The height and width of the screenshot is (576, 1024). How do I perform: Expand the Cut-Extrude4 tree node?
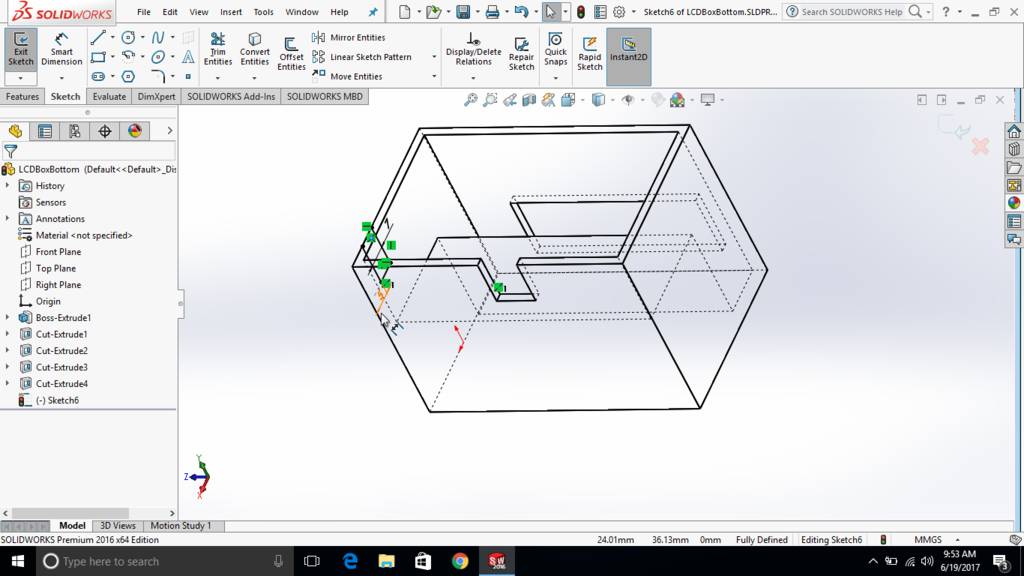[x=8, y=383]
